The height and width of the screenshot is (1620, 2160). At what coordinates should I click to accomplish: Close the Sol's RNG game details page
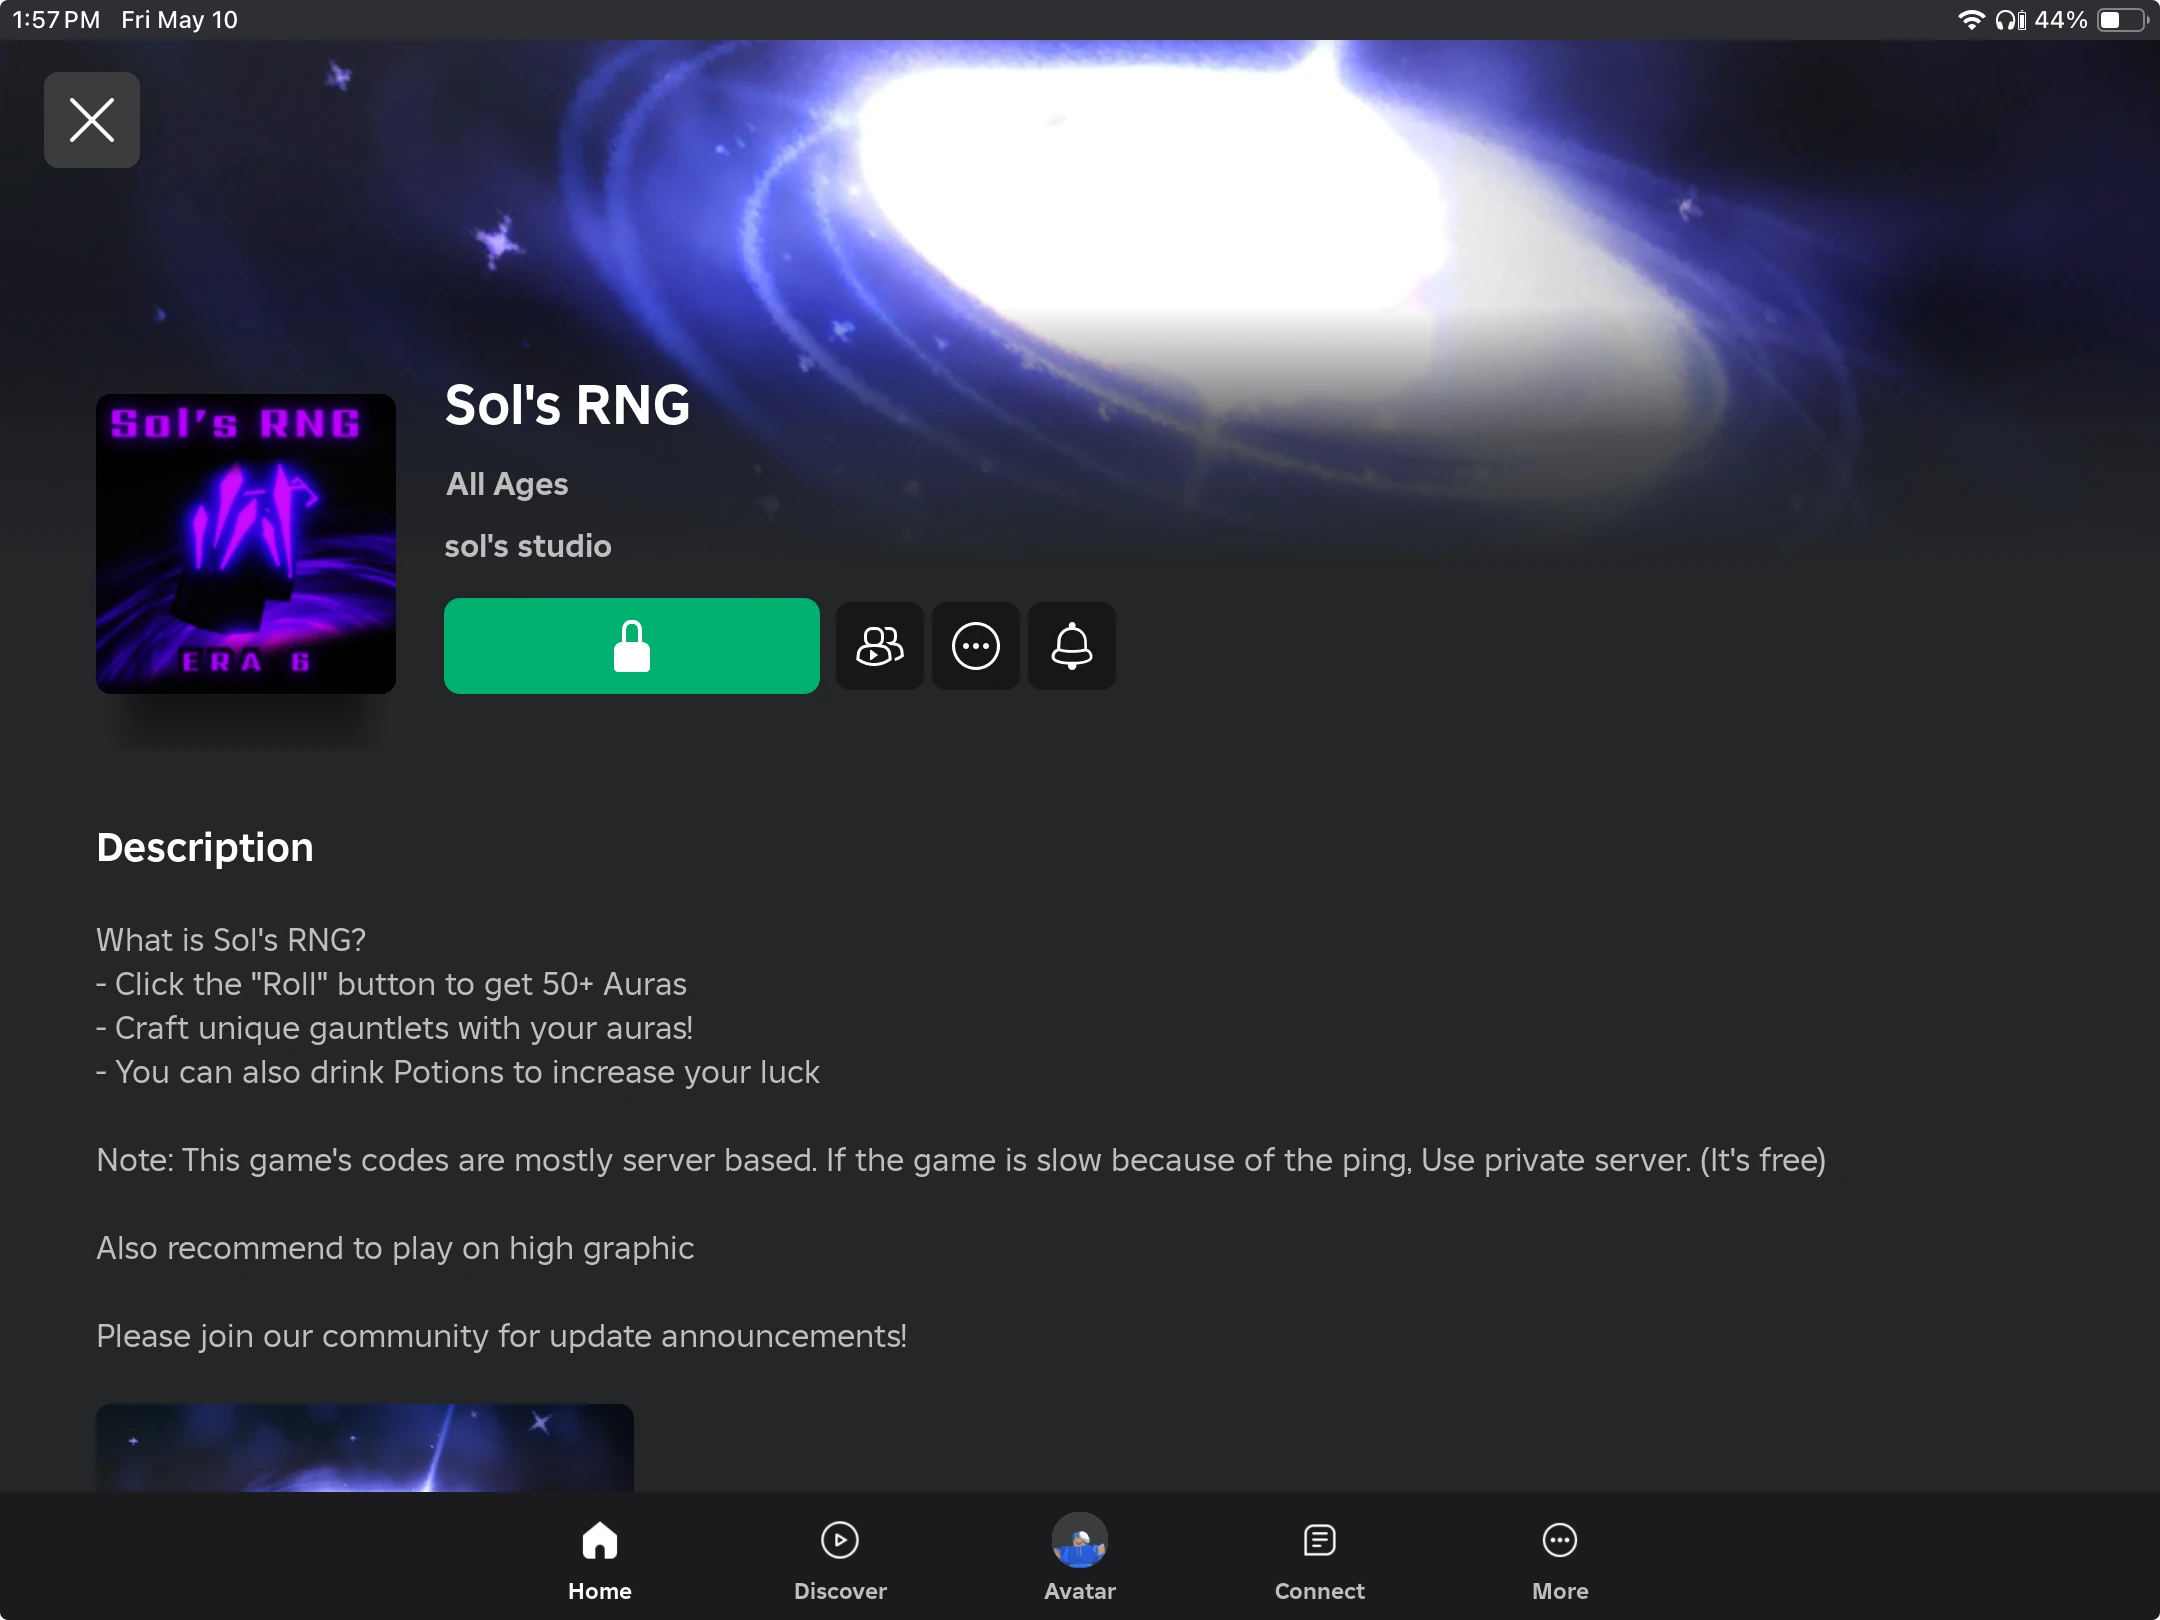pyautogui.click(x=92, y=120)
